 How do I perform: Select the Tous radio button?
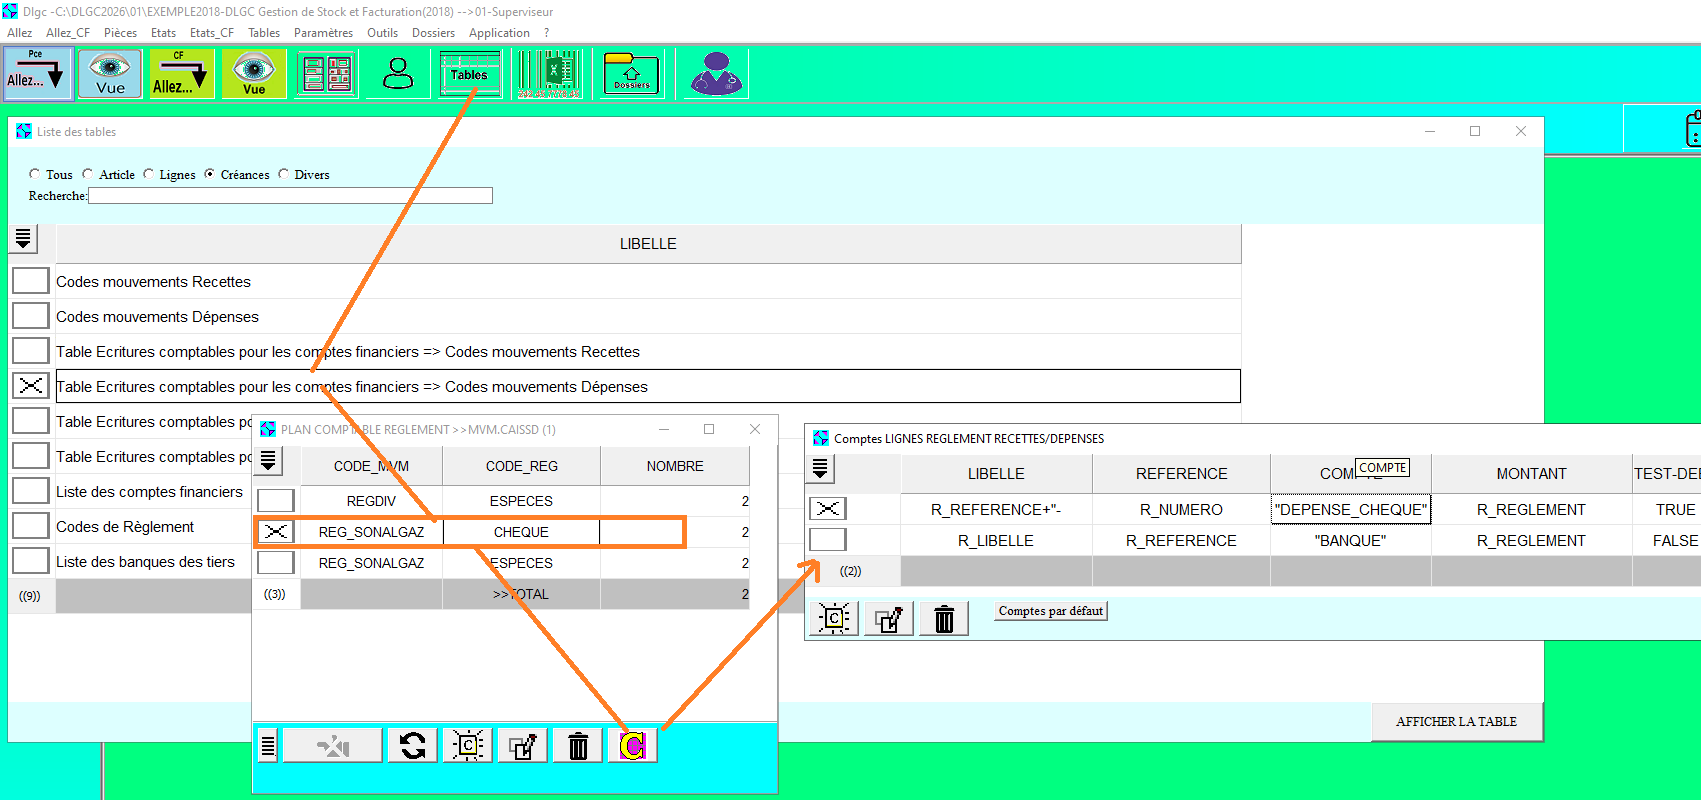(35, 174)
